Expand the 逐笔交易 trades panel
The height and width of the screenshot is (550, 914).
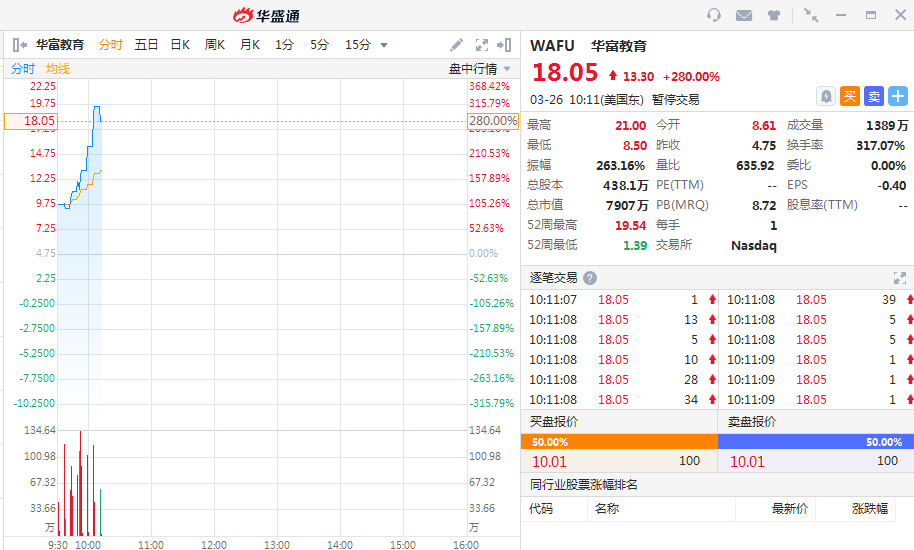(x=899, y=278)
